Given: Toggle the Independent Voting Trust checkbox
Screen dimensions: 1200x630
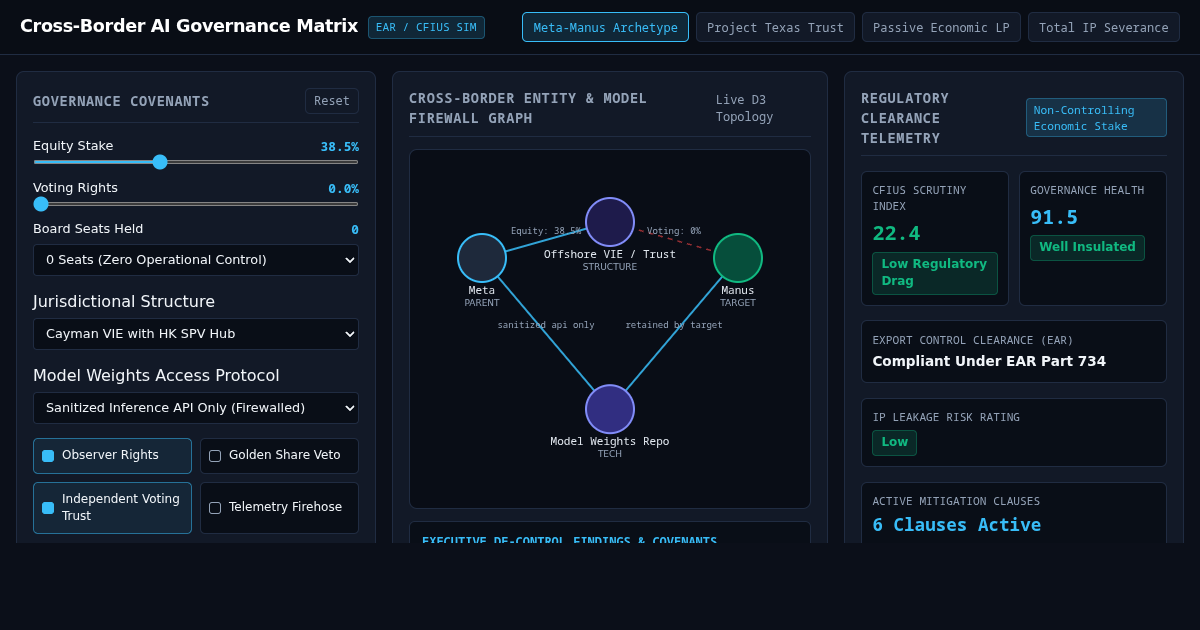Looking at the screenshot, I should point(48,508).
